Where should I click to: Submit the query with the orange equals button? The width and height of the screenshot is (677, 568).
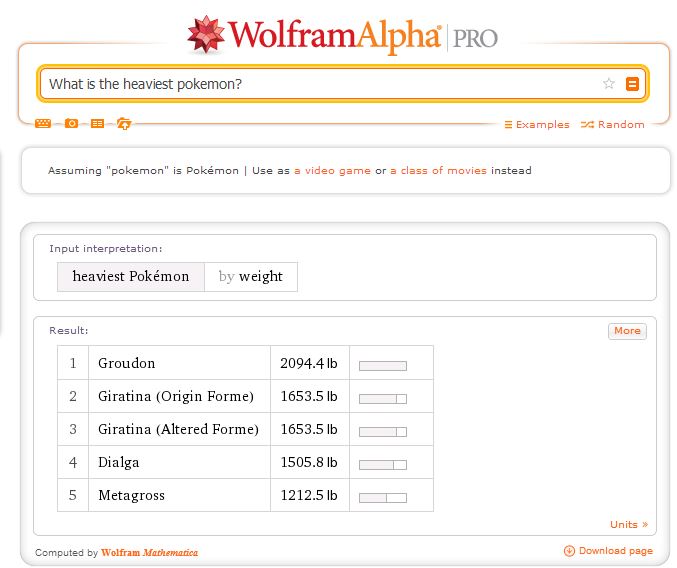[x=632, y=83]
